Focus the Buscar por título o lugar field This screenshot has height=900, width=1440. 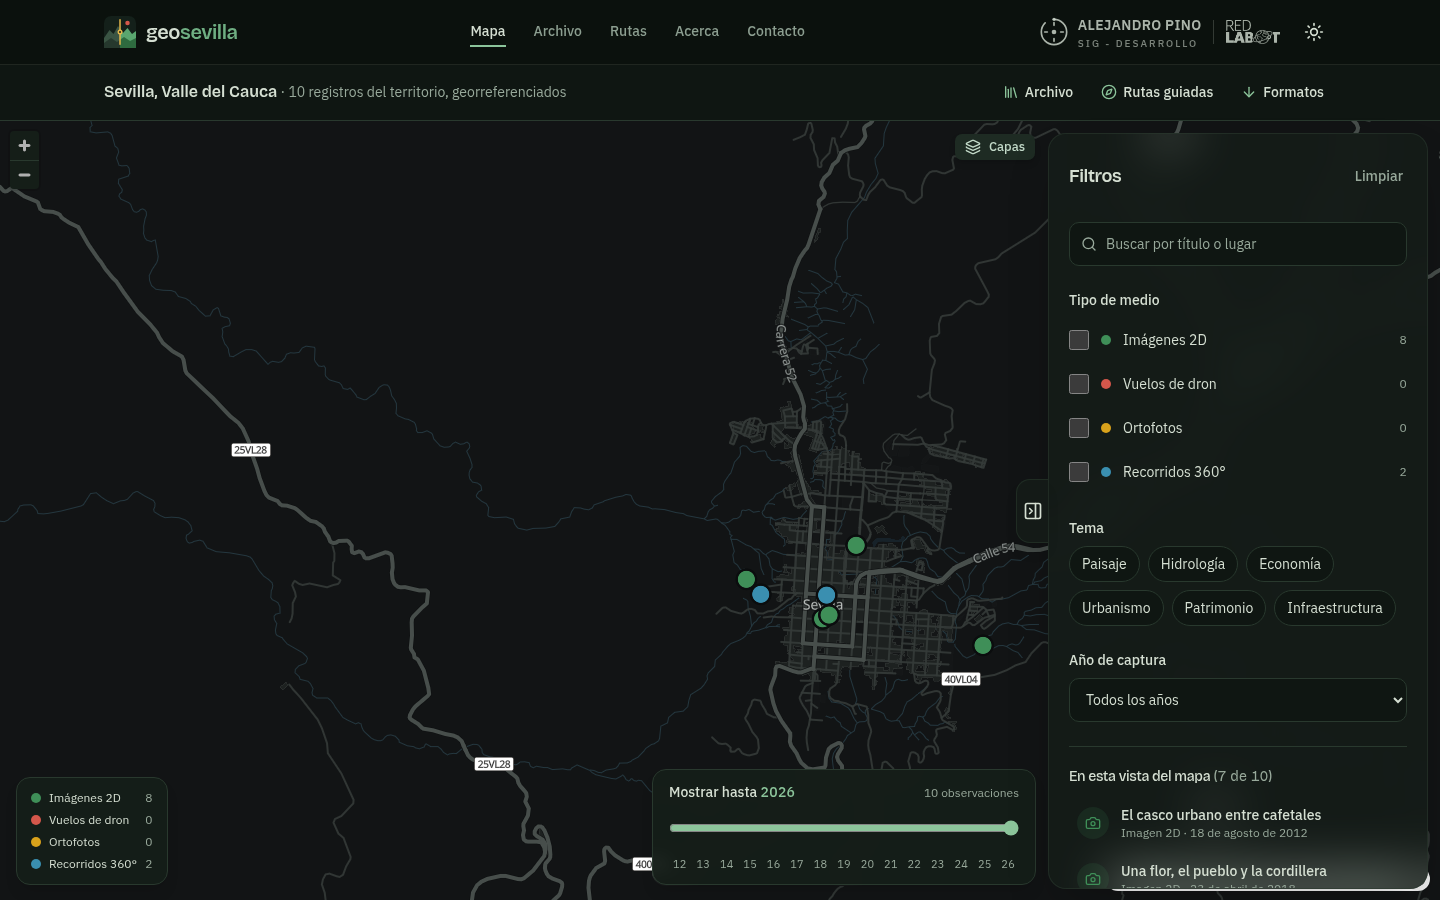(x=1238, y=244)
